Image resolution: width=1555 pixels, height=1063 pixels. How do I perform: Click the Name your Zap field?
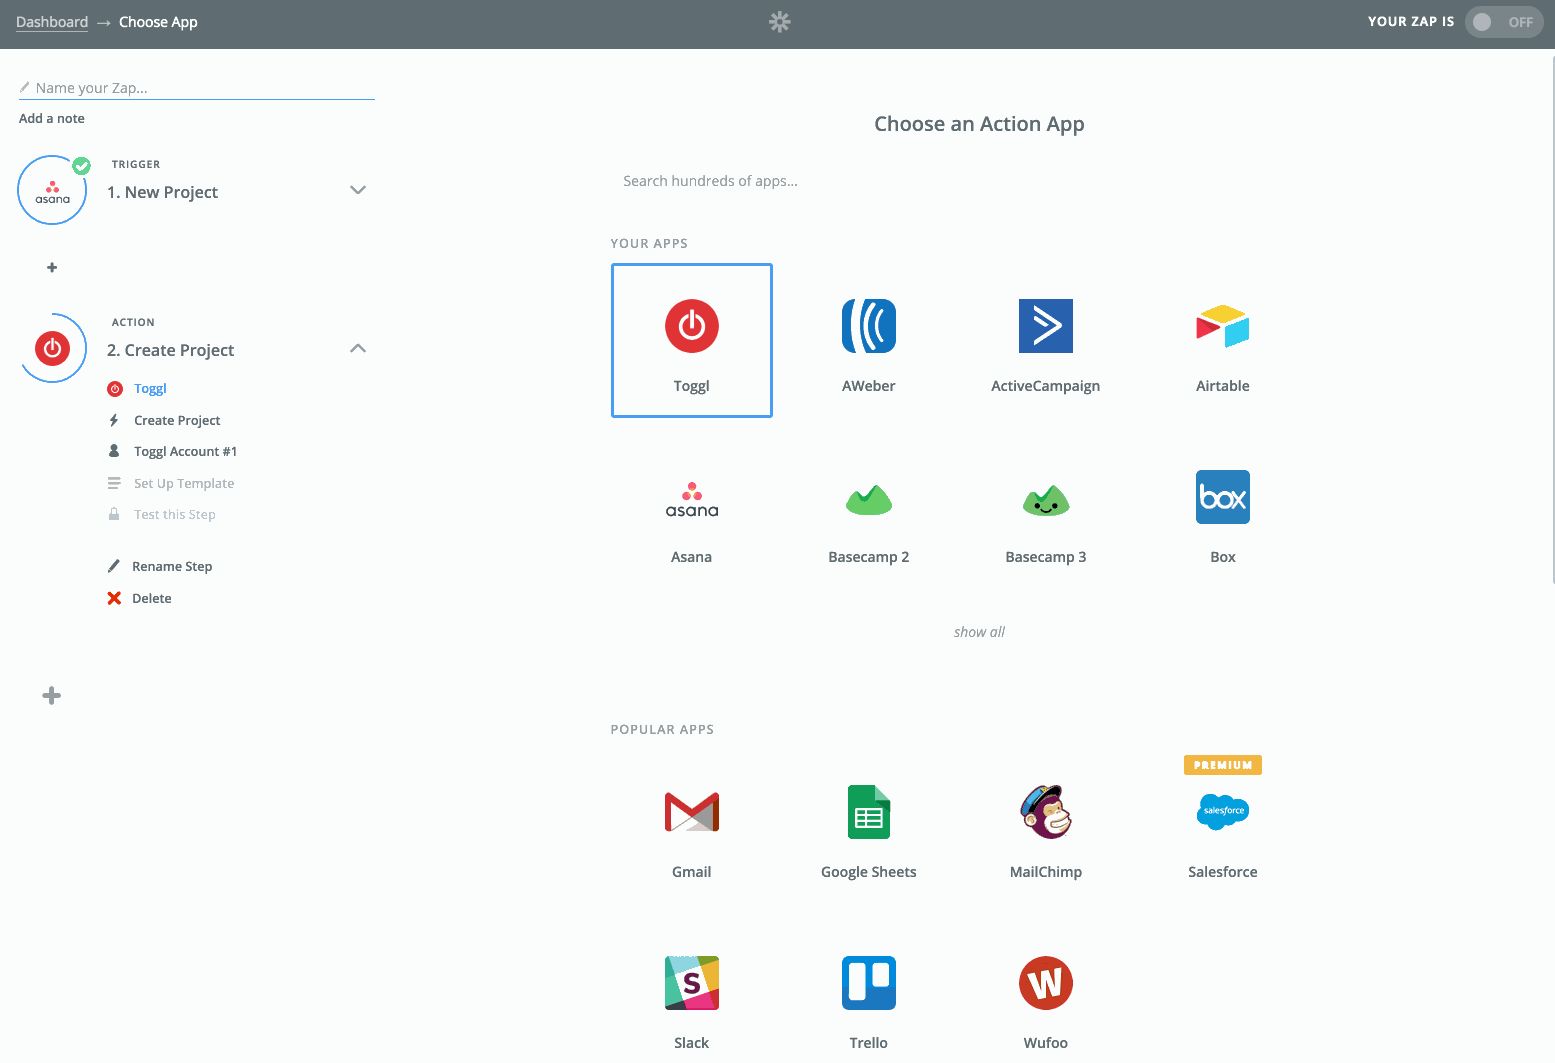click(x=197, y=88)
